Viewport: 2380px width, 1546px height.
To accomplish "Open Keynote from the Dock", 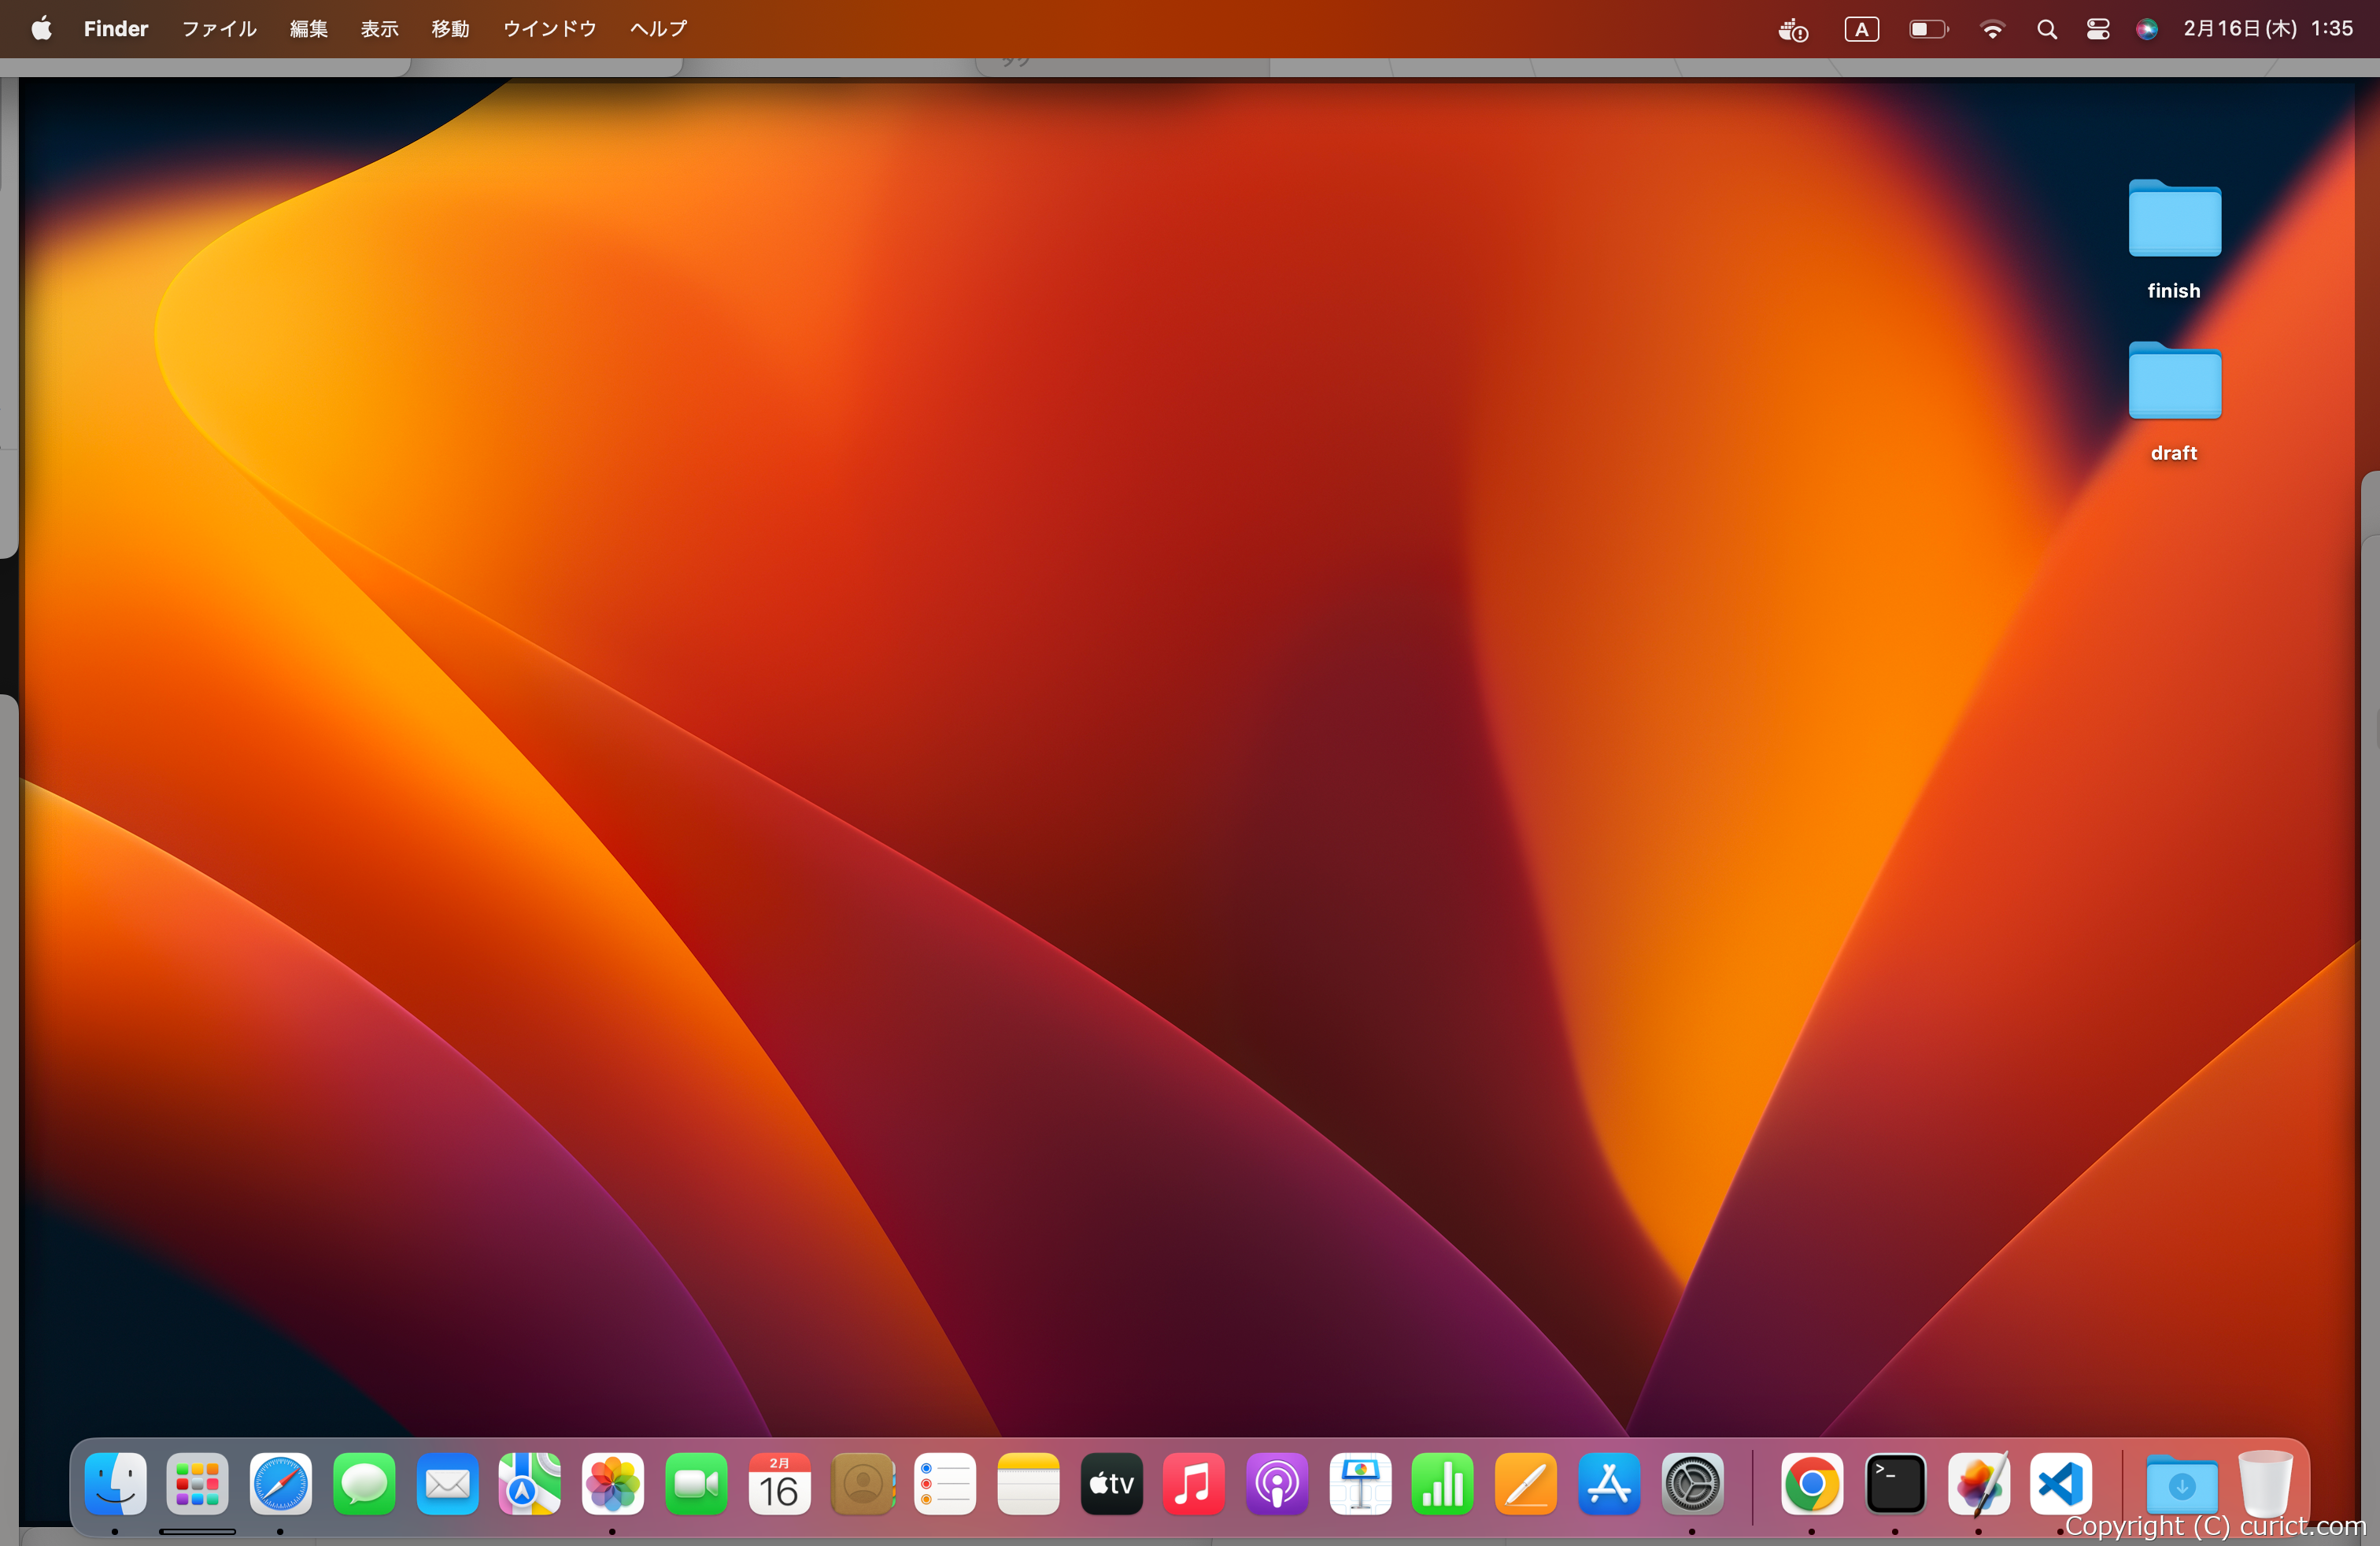I will point(1360,1484).
